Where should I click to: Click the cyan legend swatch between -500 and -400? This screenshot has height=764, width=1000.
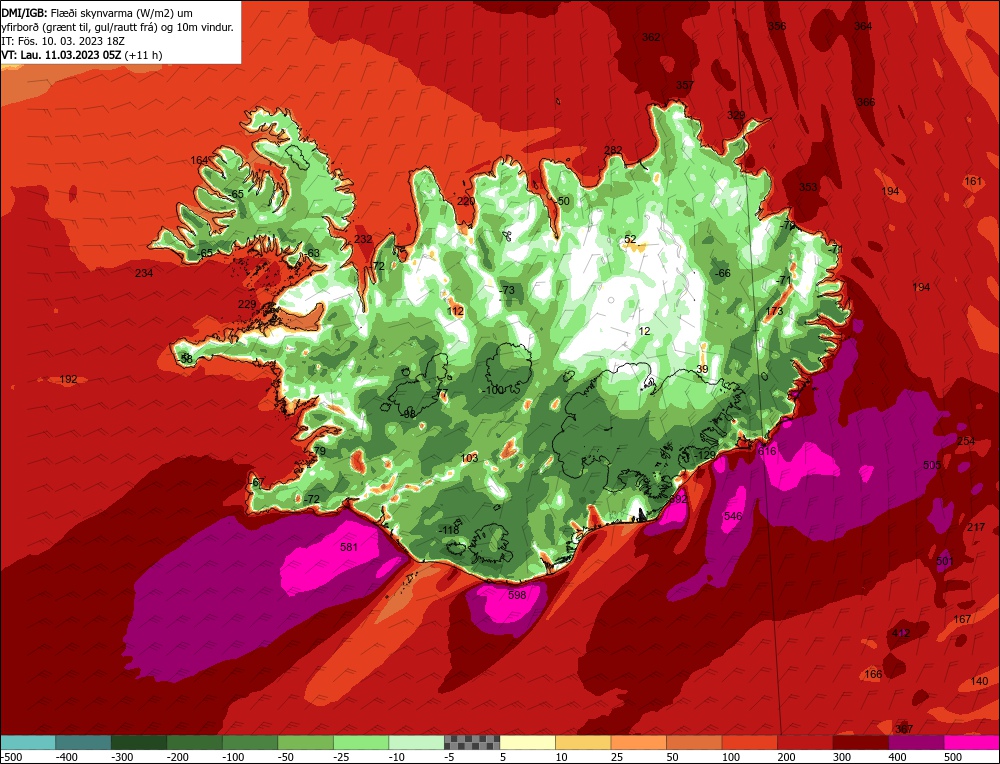coord(28,743)
